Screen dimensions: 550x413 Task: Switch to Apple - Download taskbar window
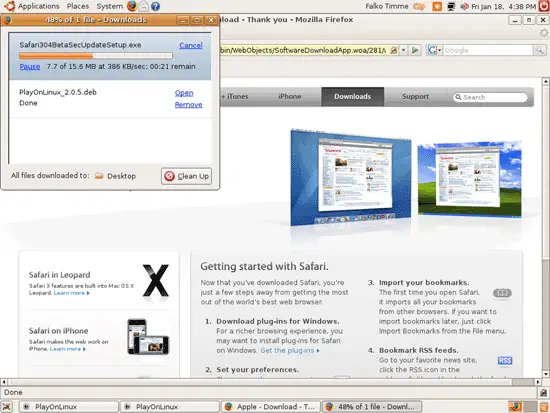tap(270, 407)
